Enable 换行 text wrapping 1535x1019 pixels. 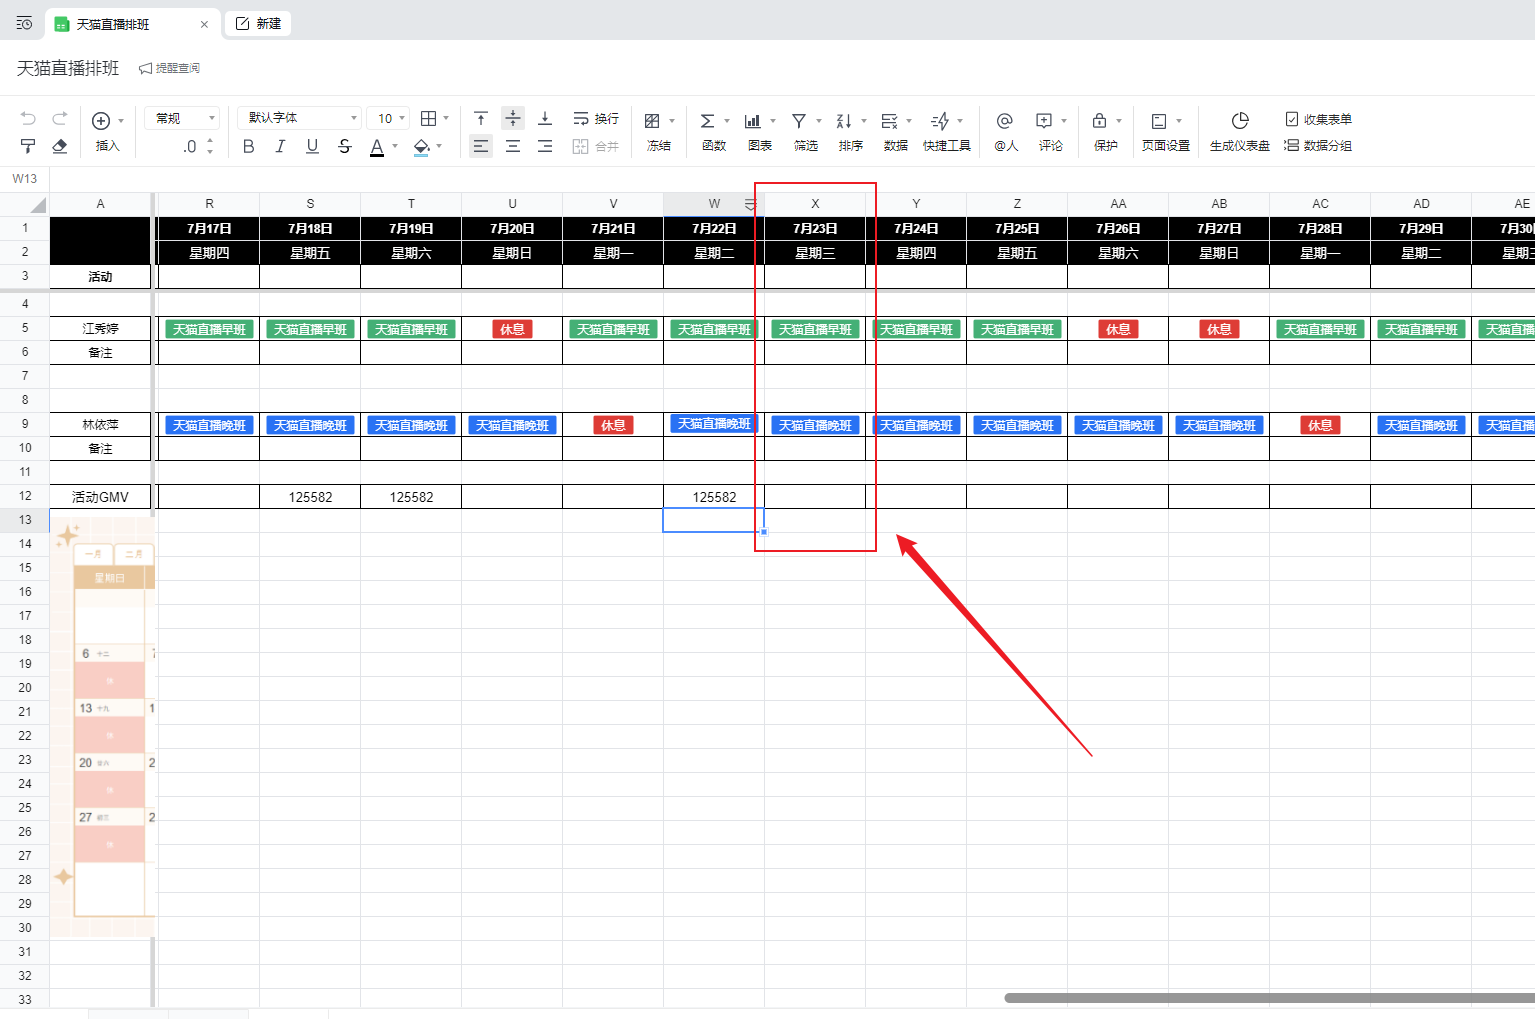point(596,119)
